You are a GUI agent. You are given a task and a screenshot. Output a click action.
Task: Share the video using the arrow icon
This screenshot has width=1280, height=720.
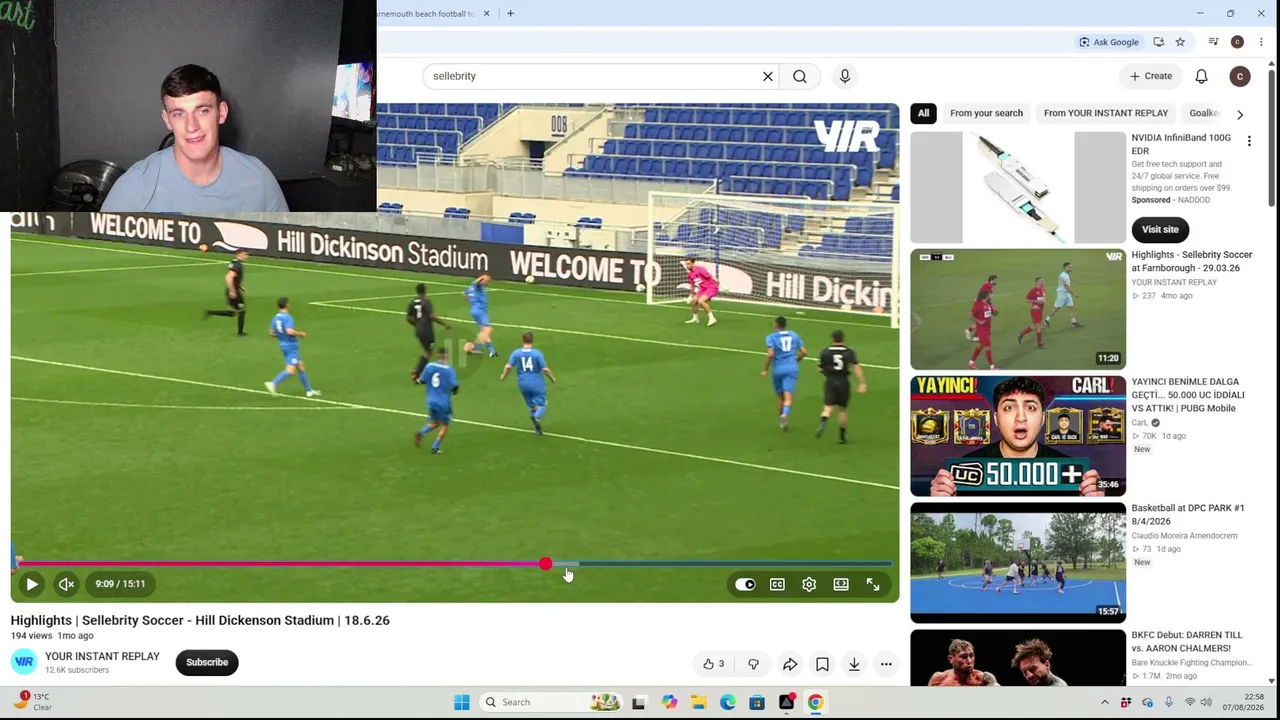click(x=790, y=664)
